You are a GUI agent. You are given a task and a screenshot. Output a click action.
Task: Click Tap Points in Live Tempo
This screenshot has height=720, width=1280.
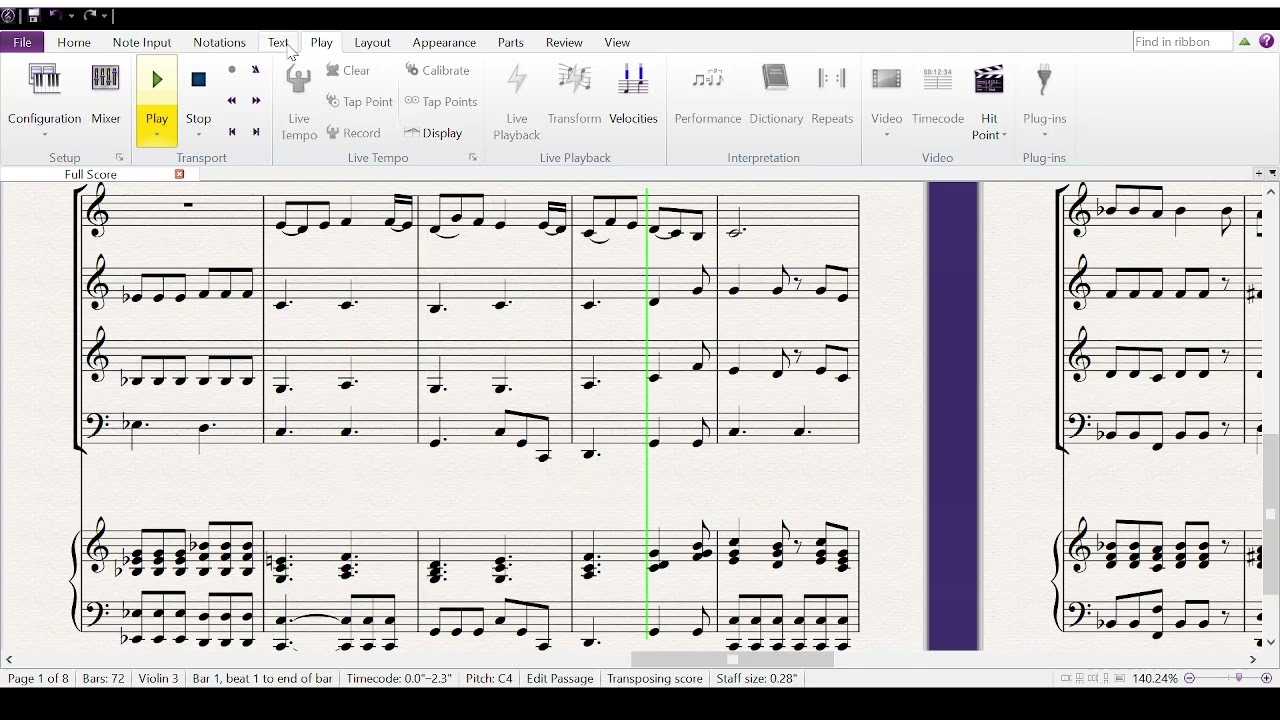(441, 101)
